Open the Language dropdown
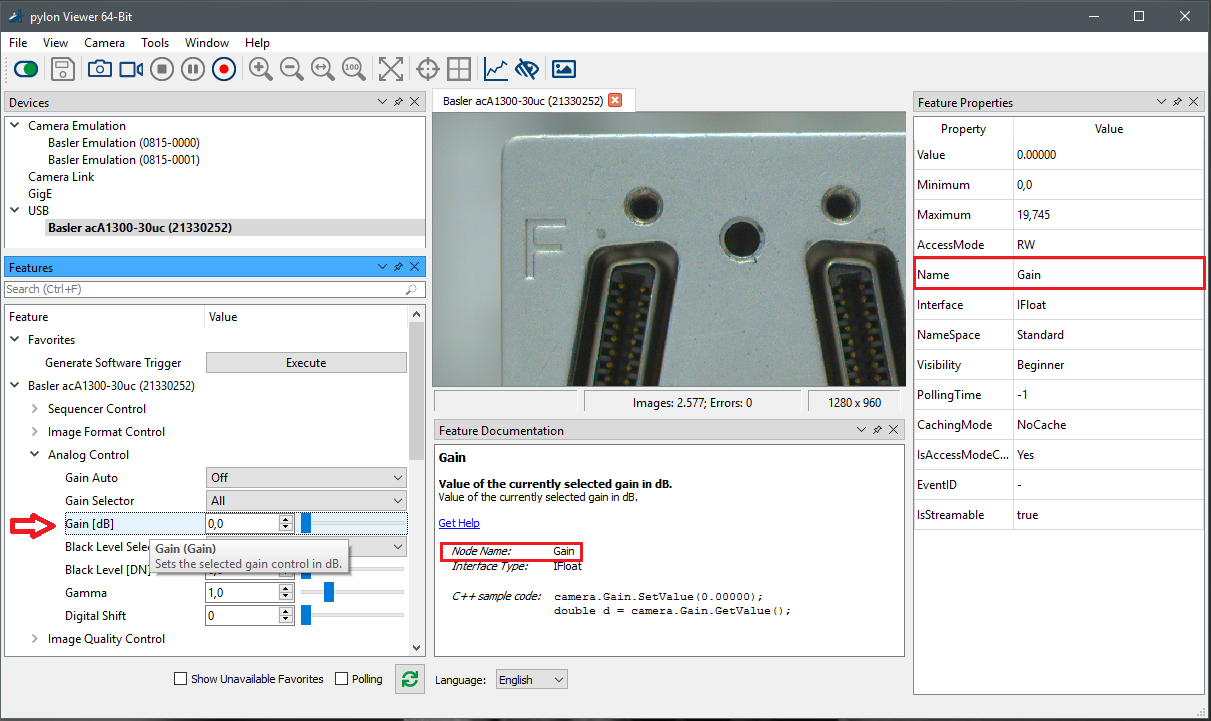Viewport: 1211px width, 721px height. coord(531,680)
